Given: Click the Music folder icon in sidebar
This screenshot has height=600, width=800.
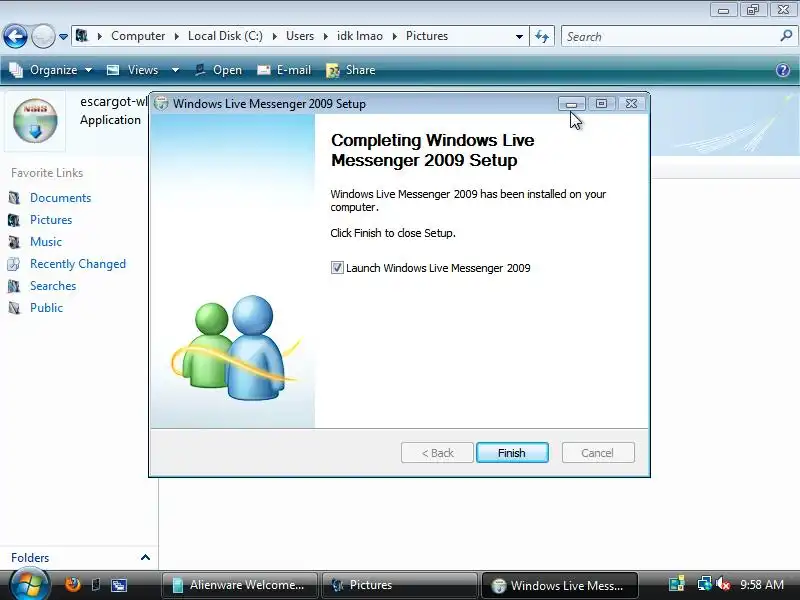Looking at the screenshot, I should pyautogui.click(x=14, y=242).
